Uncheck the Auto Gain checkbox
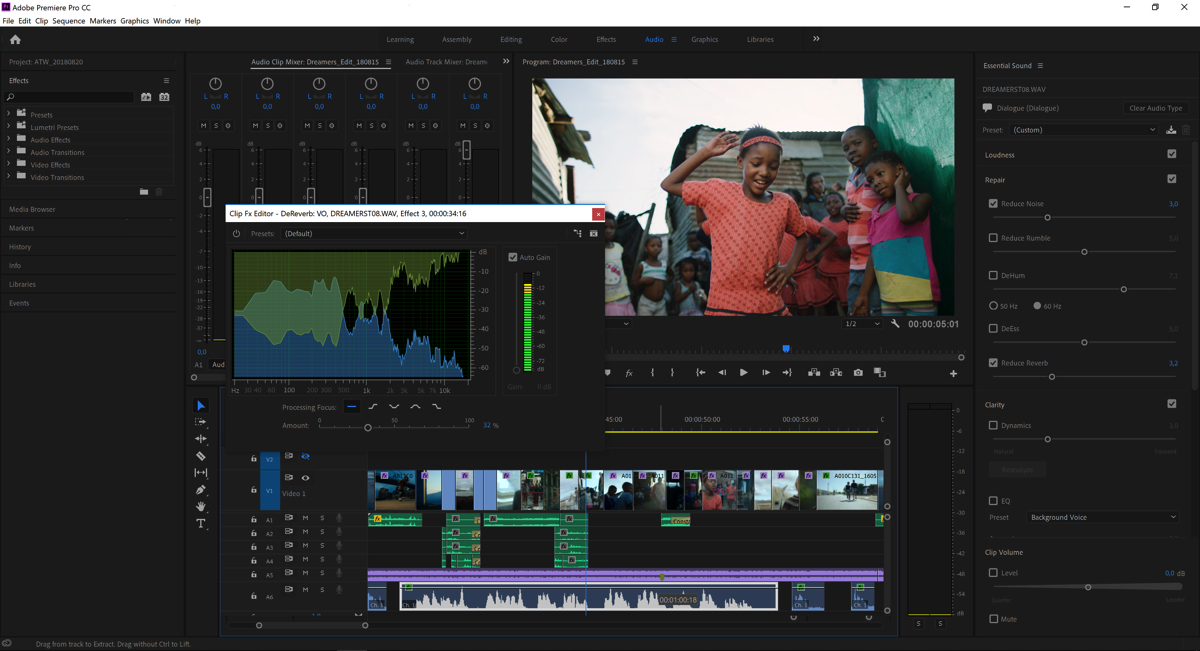 (x=513, y=257)
